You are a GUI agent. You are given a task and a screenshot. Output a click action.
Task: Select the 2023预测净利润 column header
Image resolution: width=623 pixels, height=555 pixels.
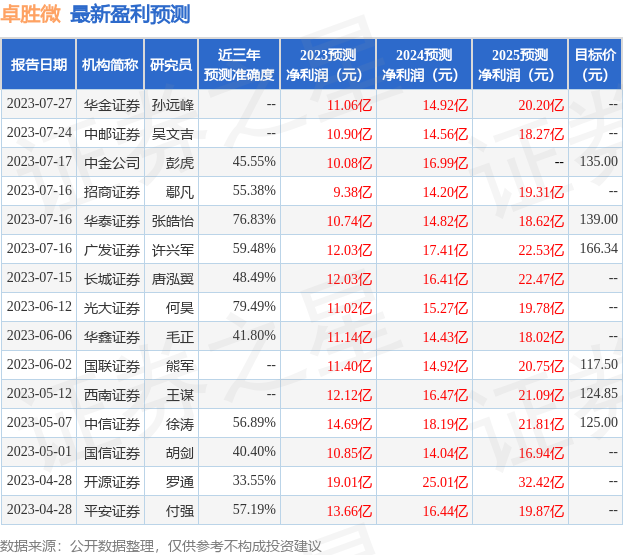tap(328, 64)
